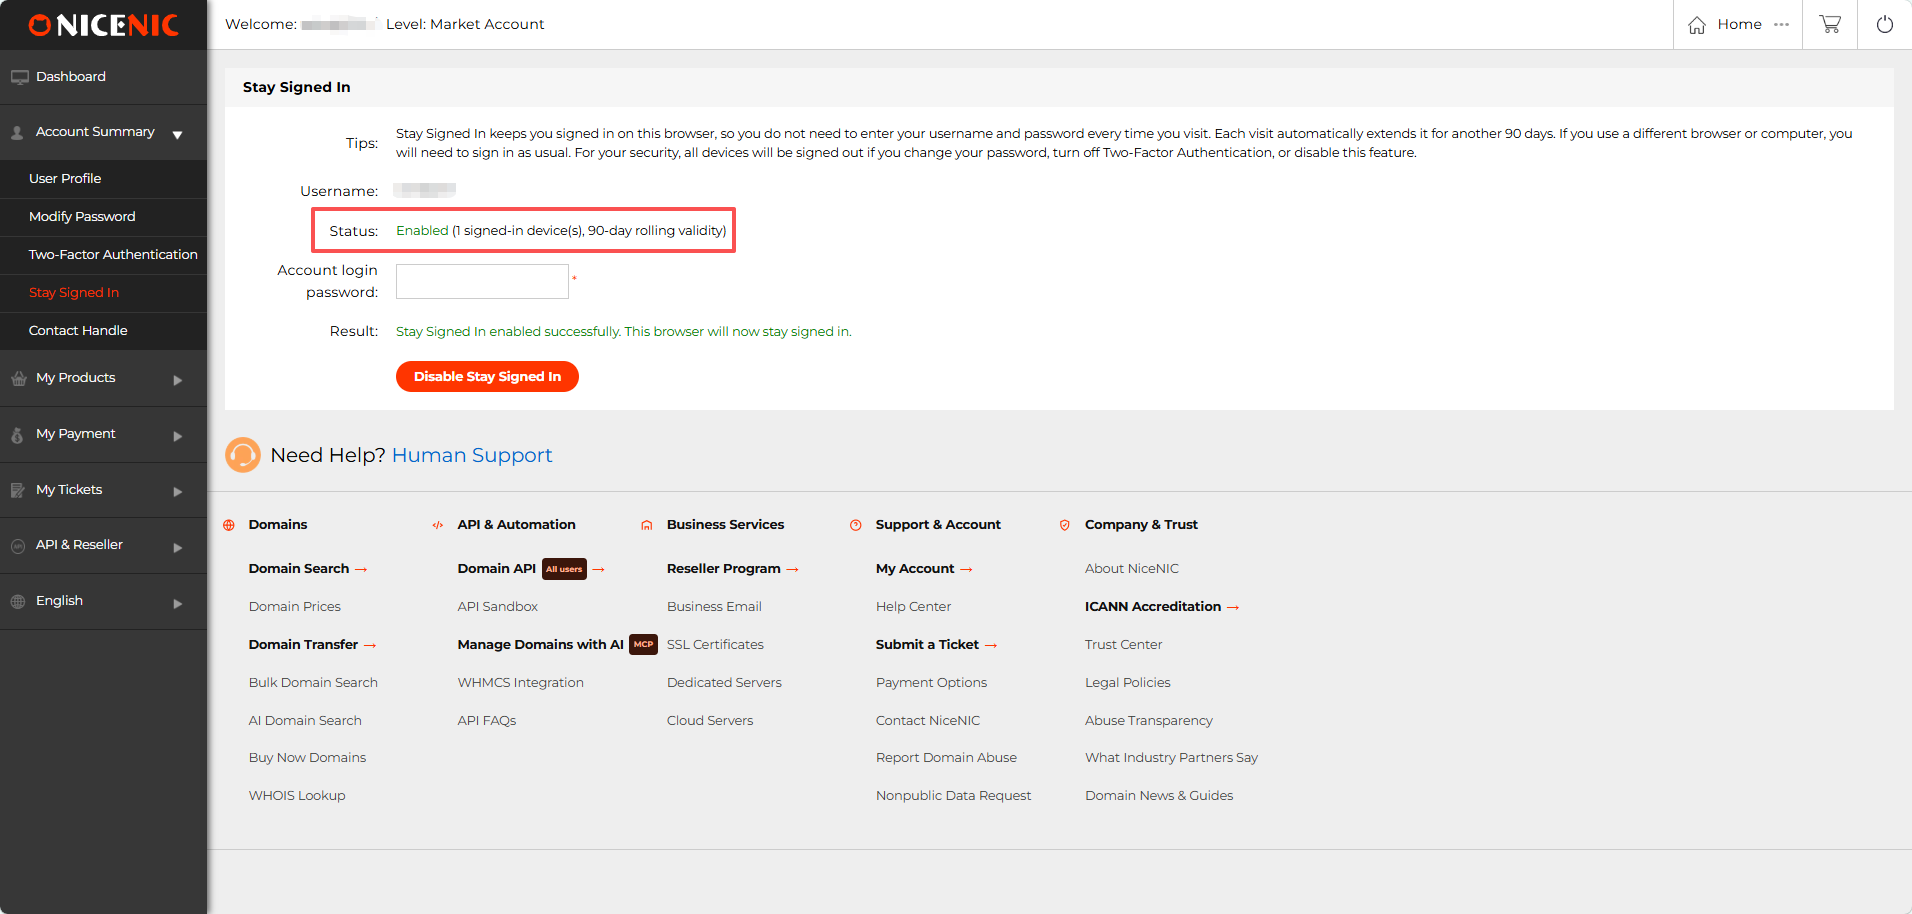Open the shopping cart icon
Viewport: 1912px width, 914px height.
tap(1830, 24)
